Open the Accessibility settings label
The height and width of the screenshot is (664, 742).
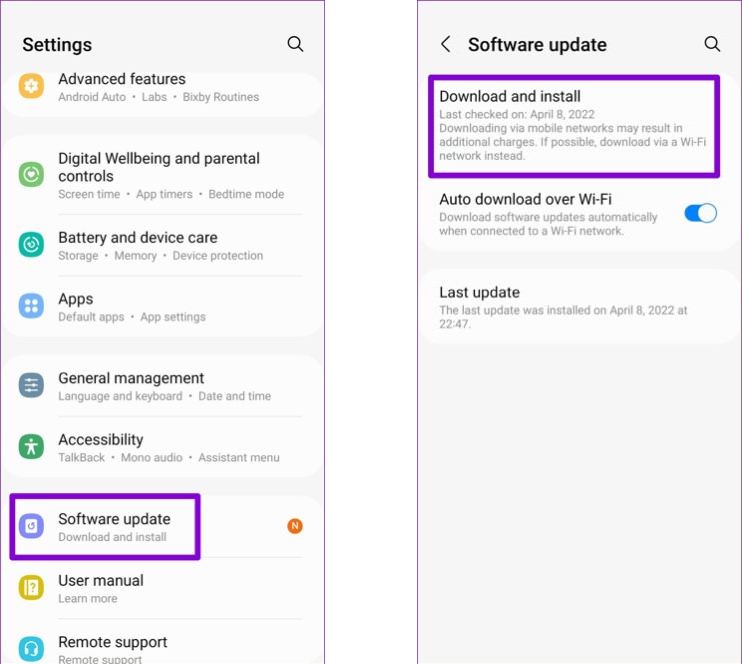[101, 440]
